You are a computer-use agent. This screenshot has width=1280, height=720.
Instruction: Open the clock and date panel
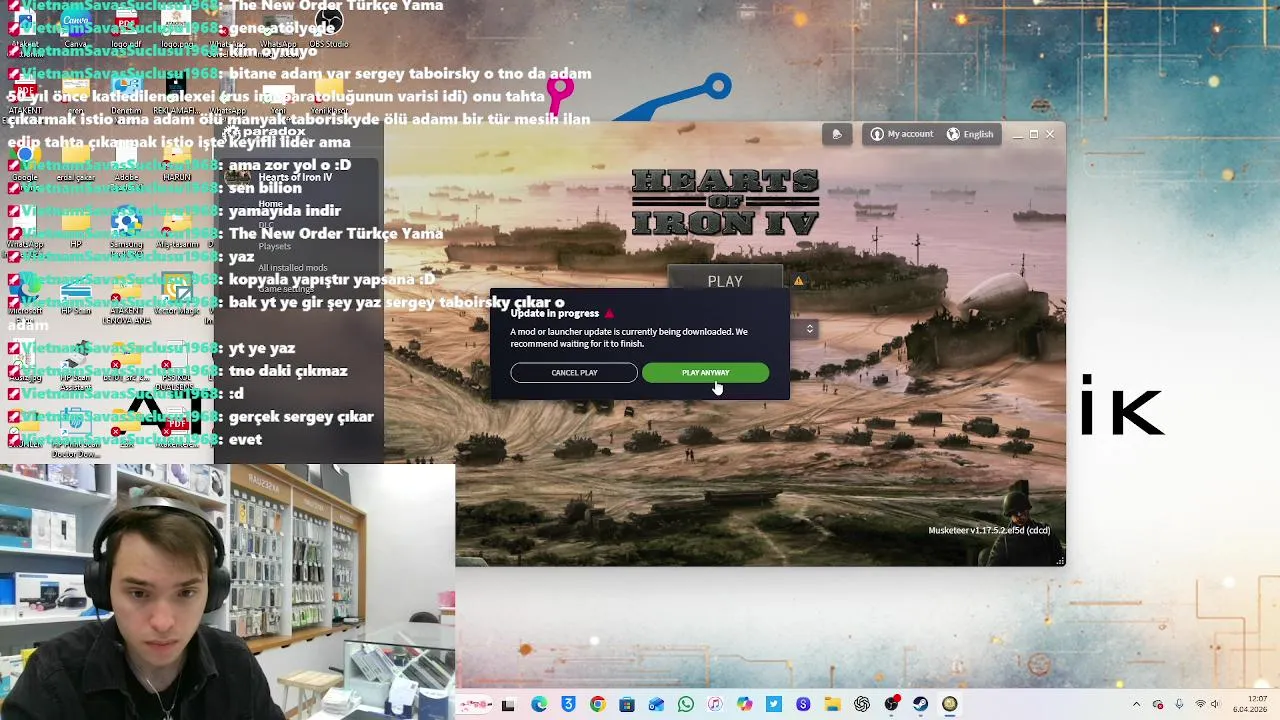[1250, 704]
